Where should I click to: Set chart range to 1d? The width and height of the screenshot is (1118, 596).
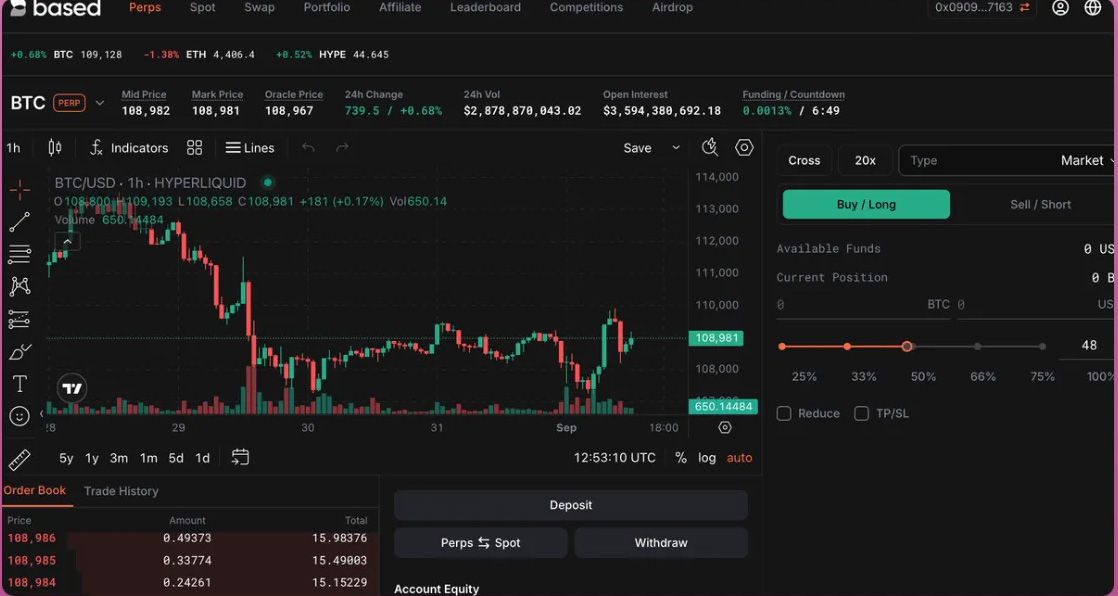click(x=202, y=458)
